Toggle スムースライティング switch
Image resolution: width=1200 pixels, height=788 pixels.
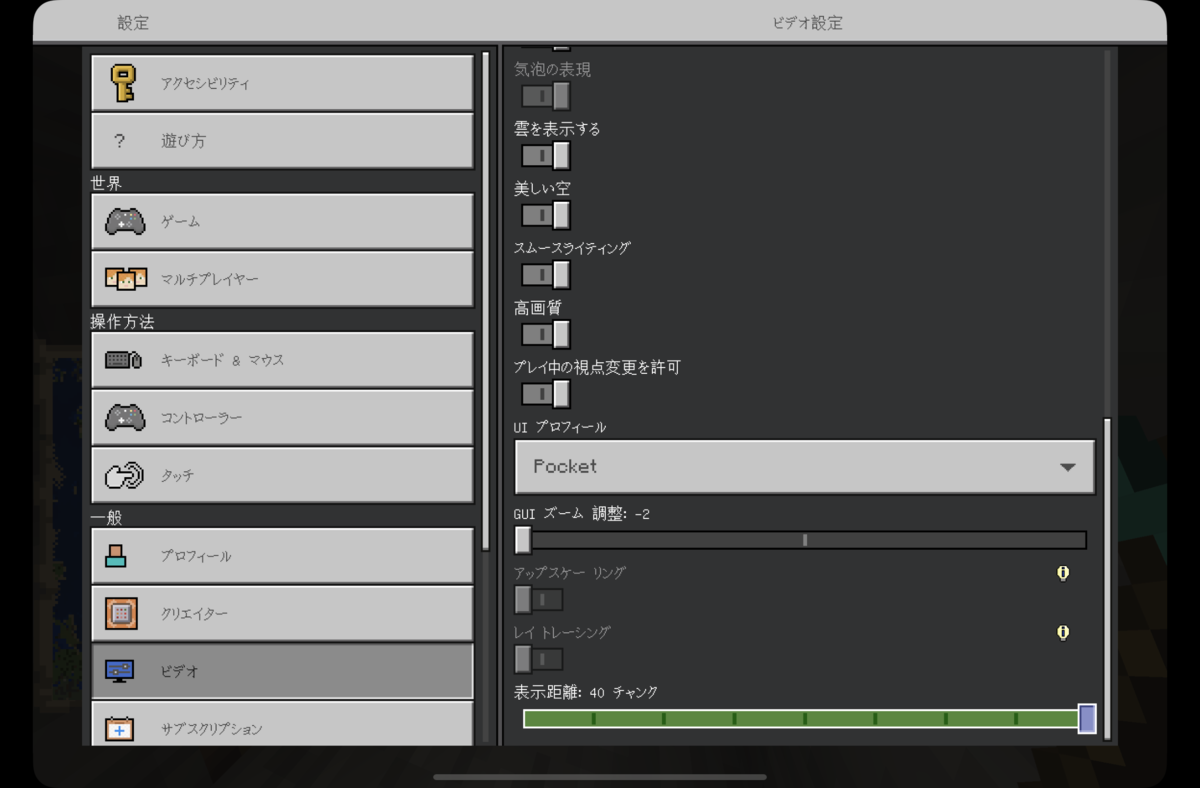click(x=546, y=274)
